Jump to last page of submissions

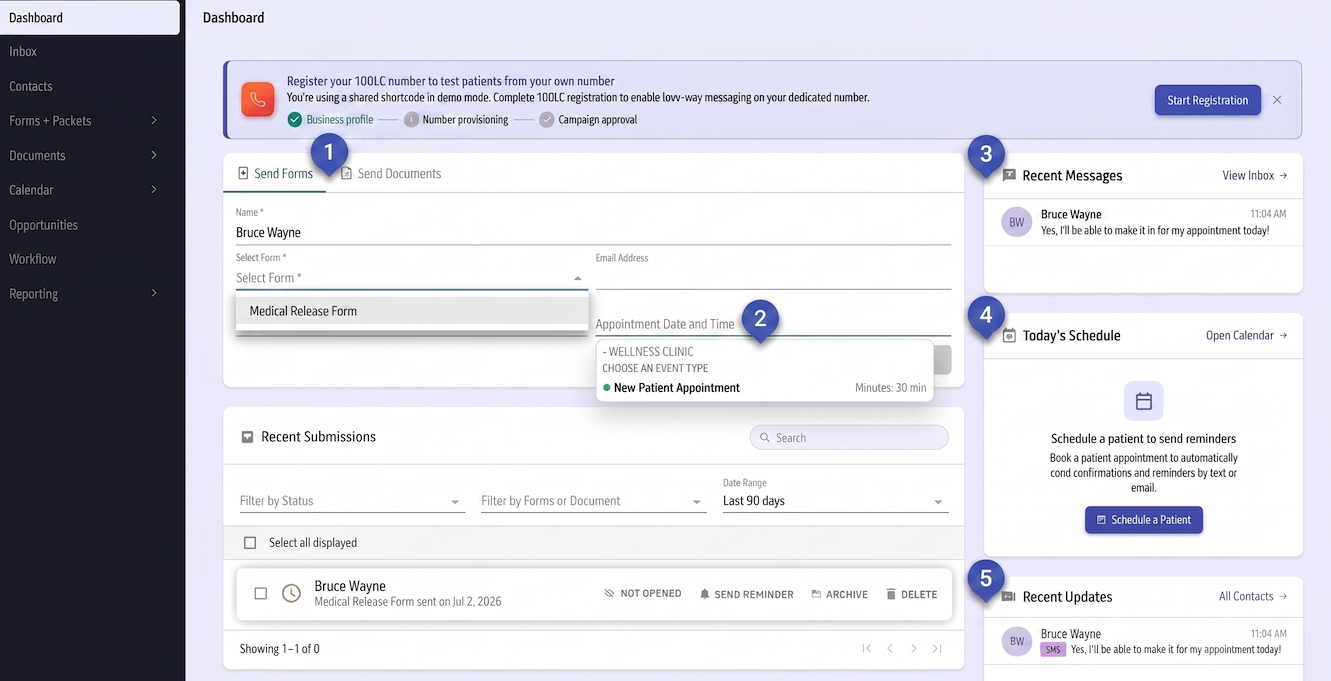pyautogui.click(x=937, y=649)
